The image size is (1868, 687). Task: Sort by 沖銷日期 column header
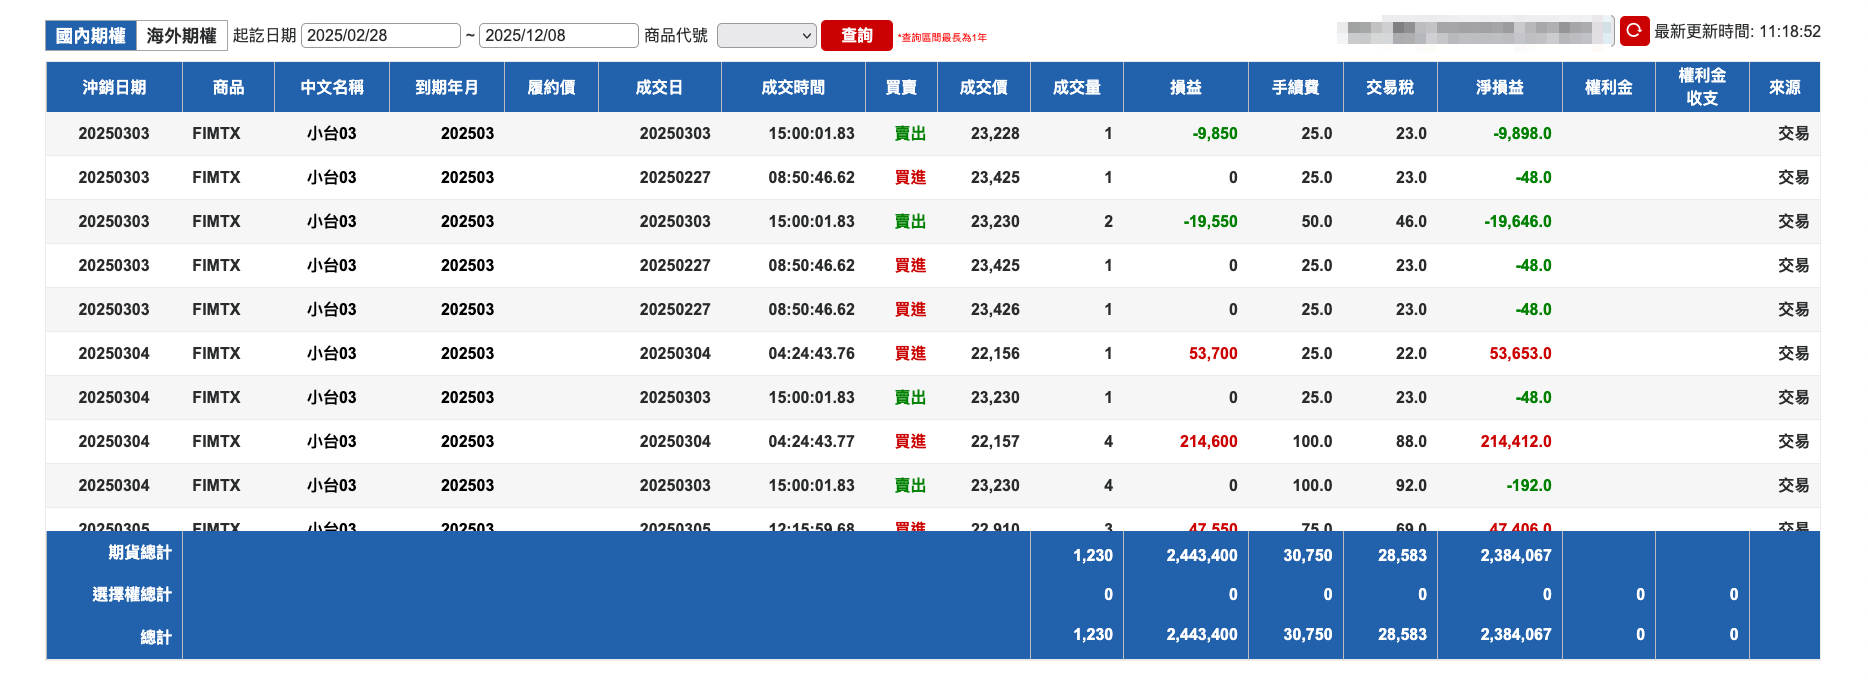point(114,87)
